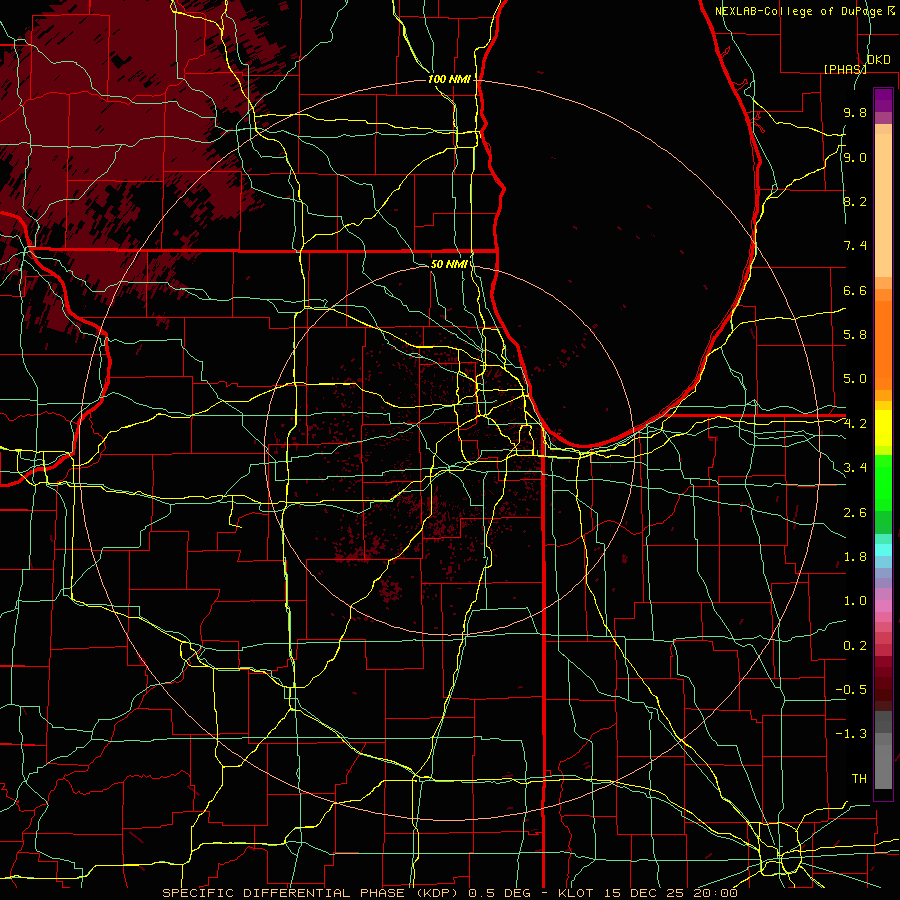
Task: Click the 4.2 scale label
Action: tap(855, 424)
